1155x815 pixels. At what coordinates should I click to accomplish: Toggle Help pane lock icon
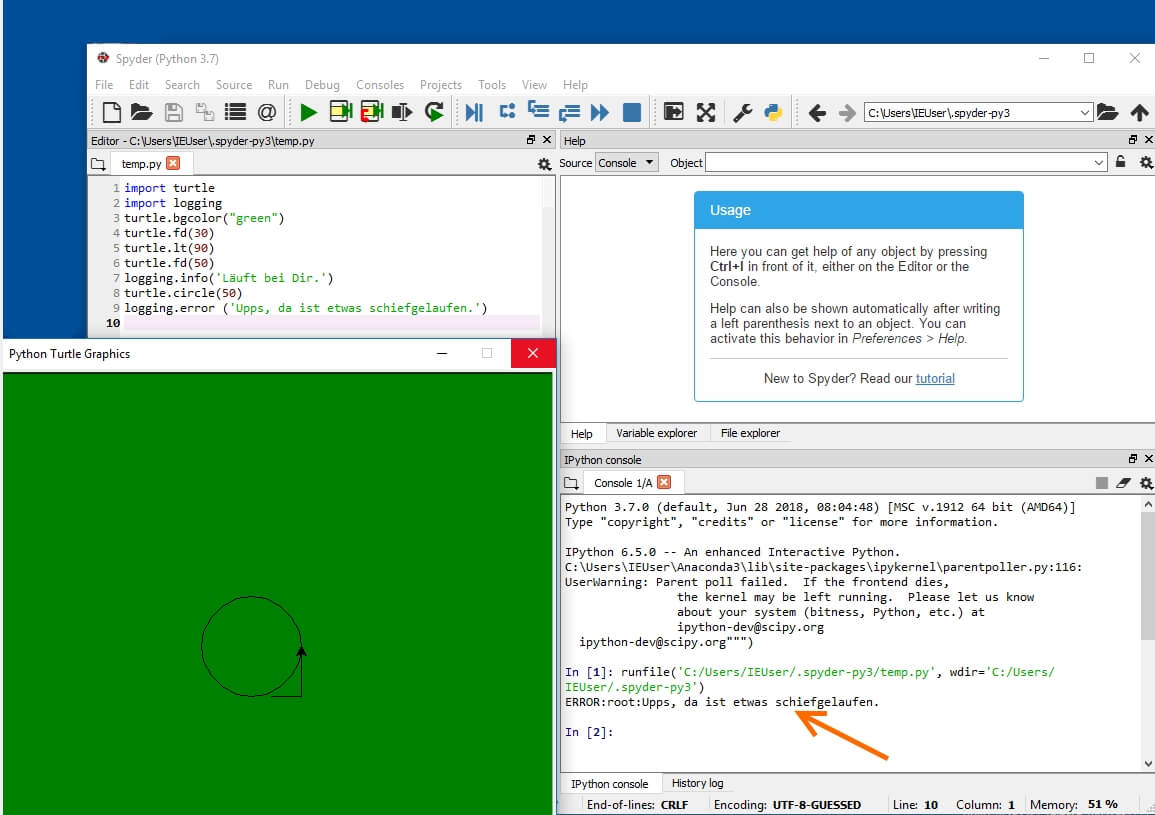coord(1120,162)
